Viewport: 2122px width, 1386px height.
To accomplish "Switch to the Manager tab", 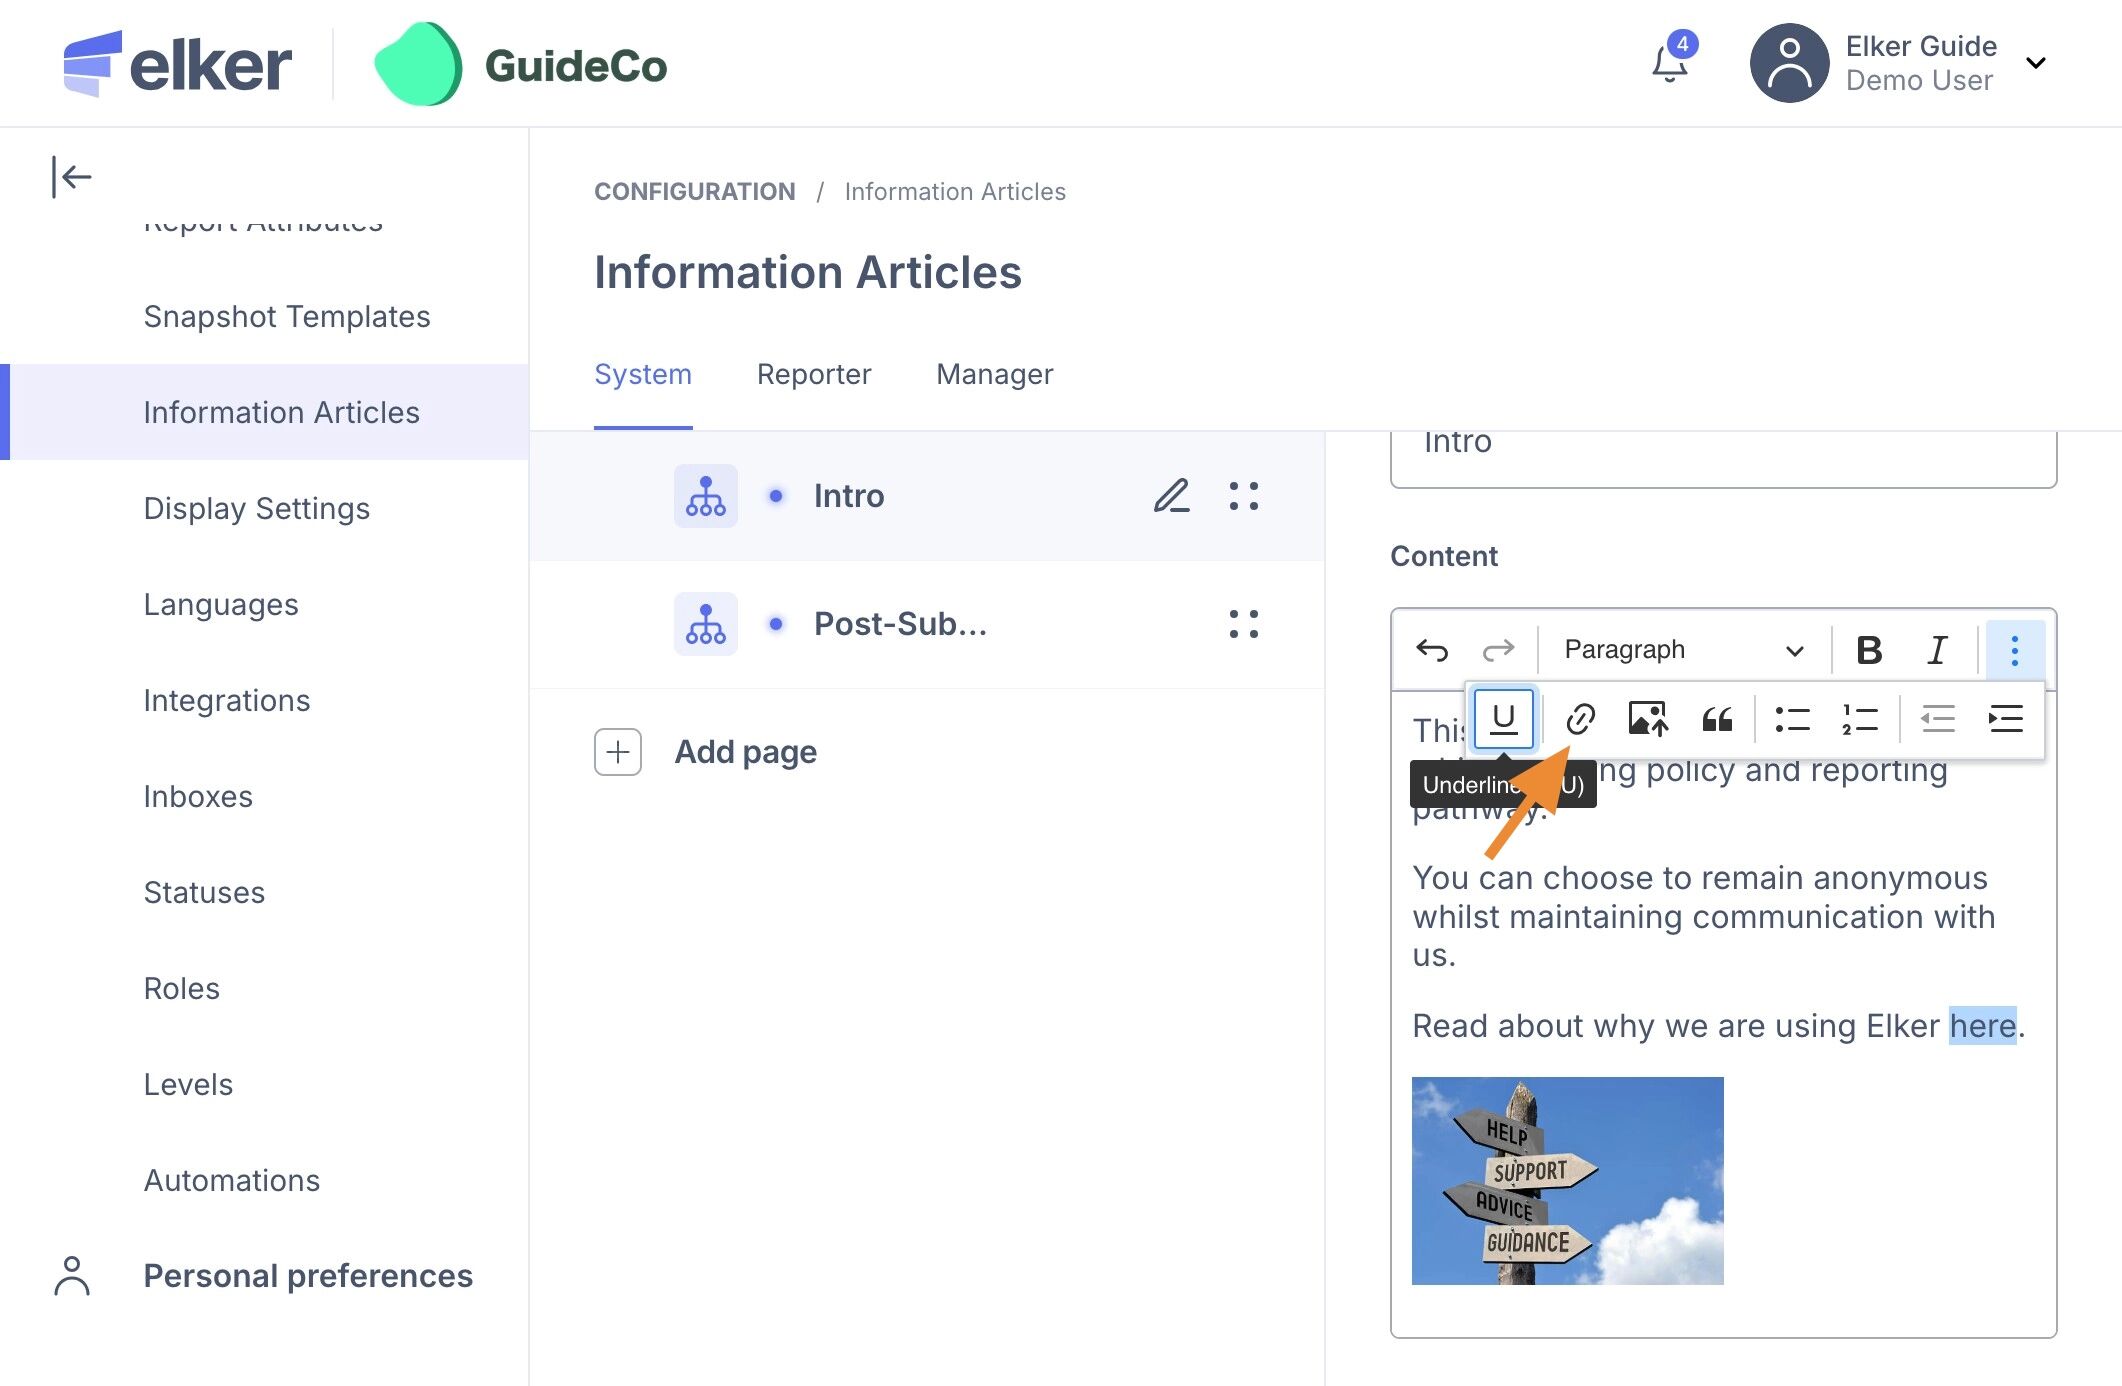I will pos(994,374).
